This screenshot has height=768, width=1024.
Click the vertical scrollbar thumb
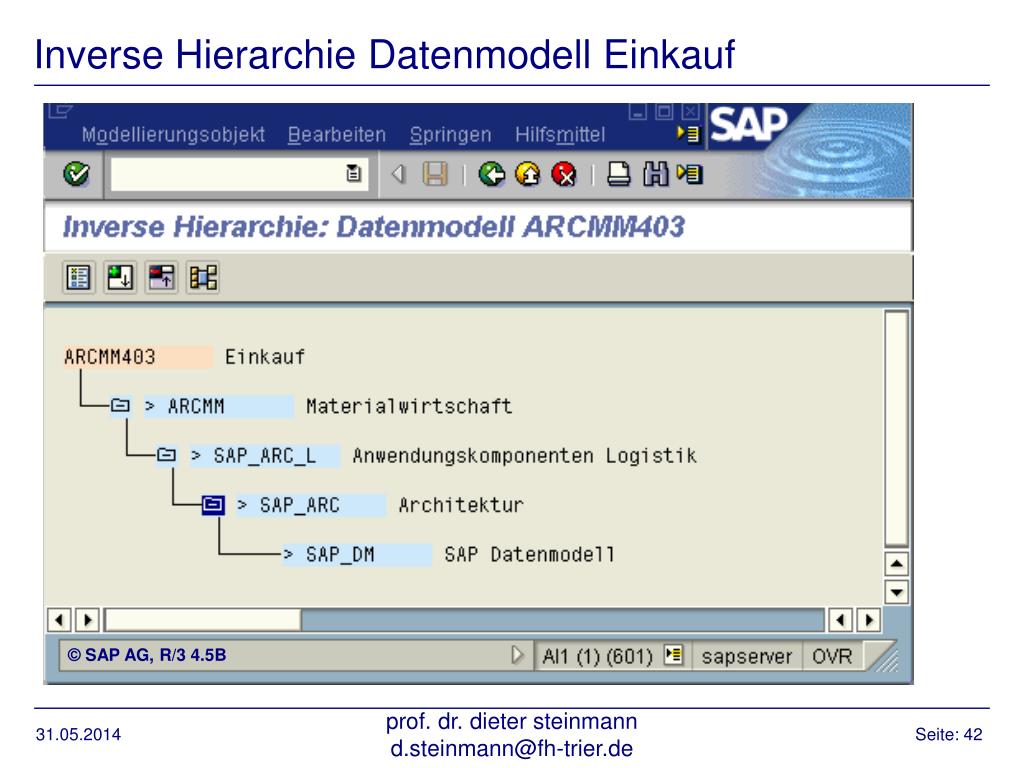click(897, 428)
